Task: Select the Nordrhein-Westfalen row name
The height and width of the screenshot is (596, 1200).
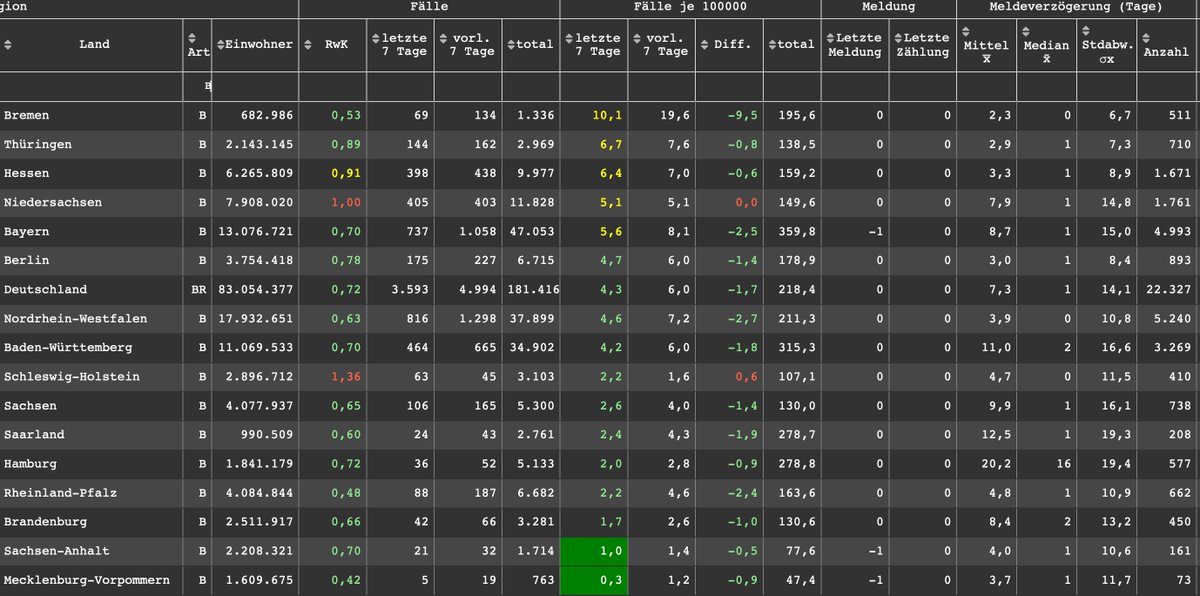Action: pyautogui.click(x=75, y=319)
